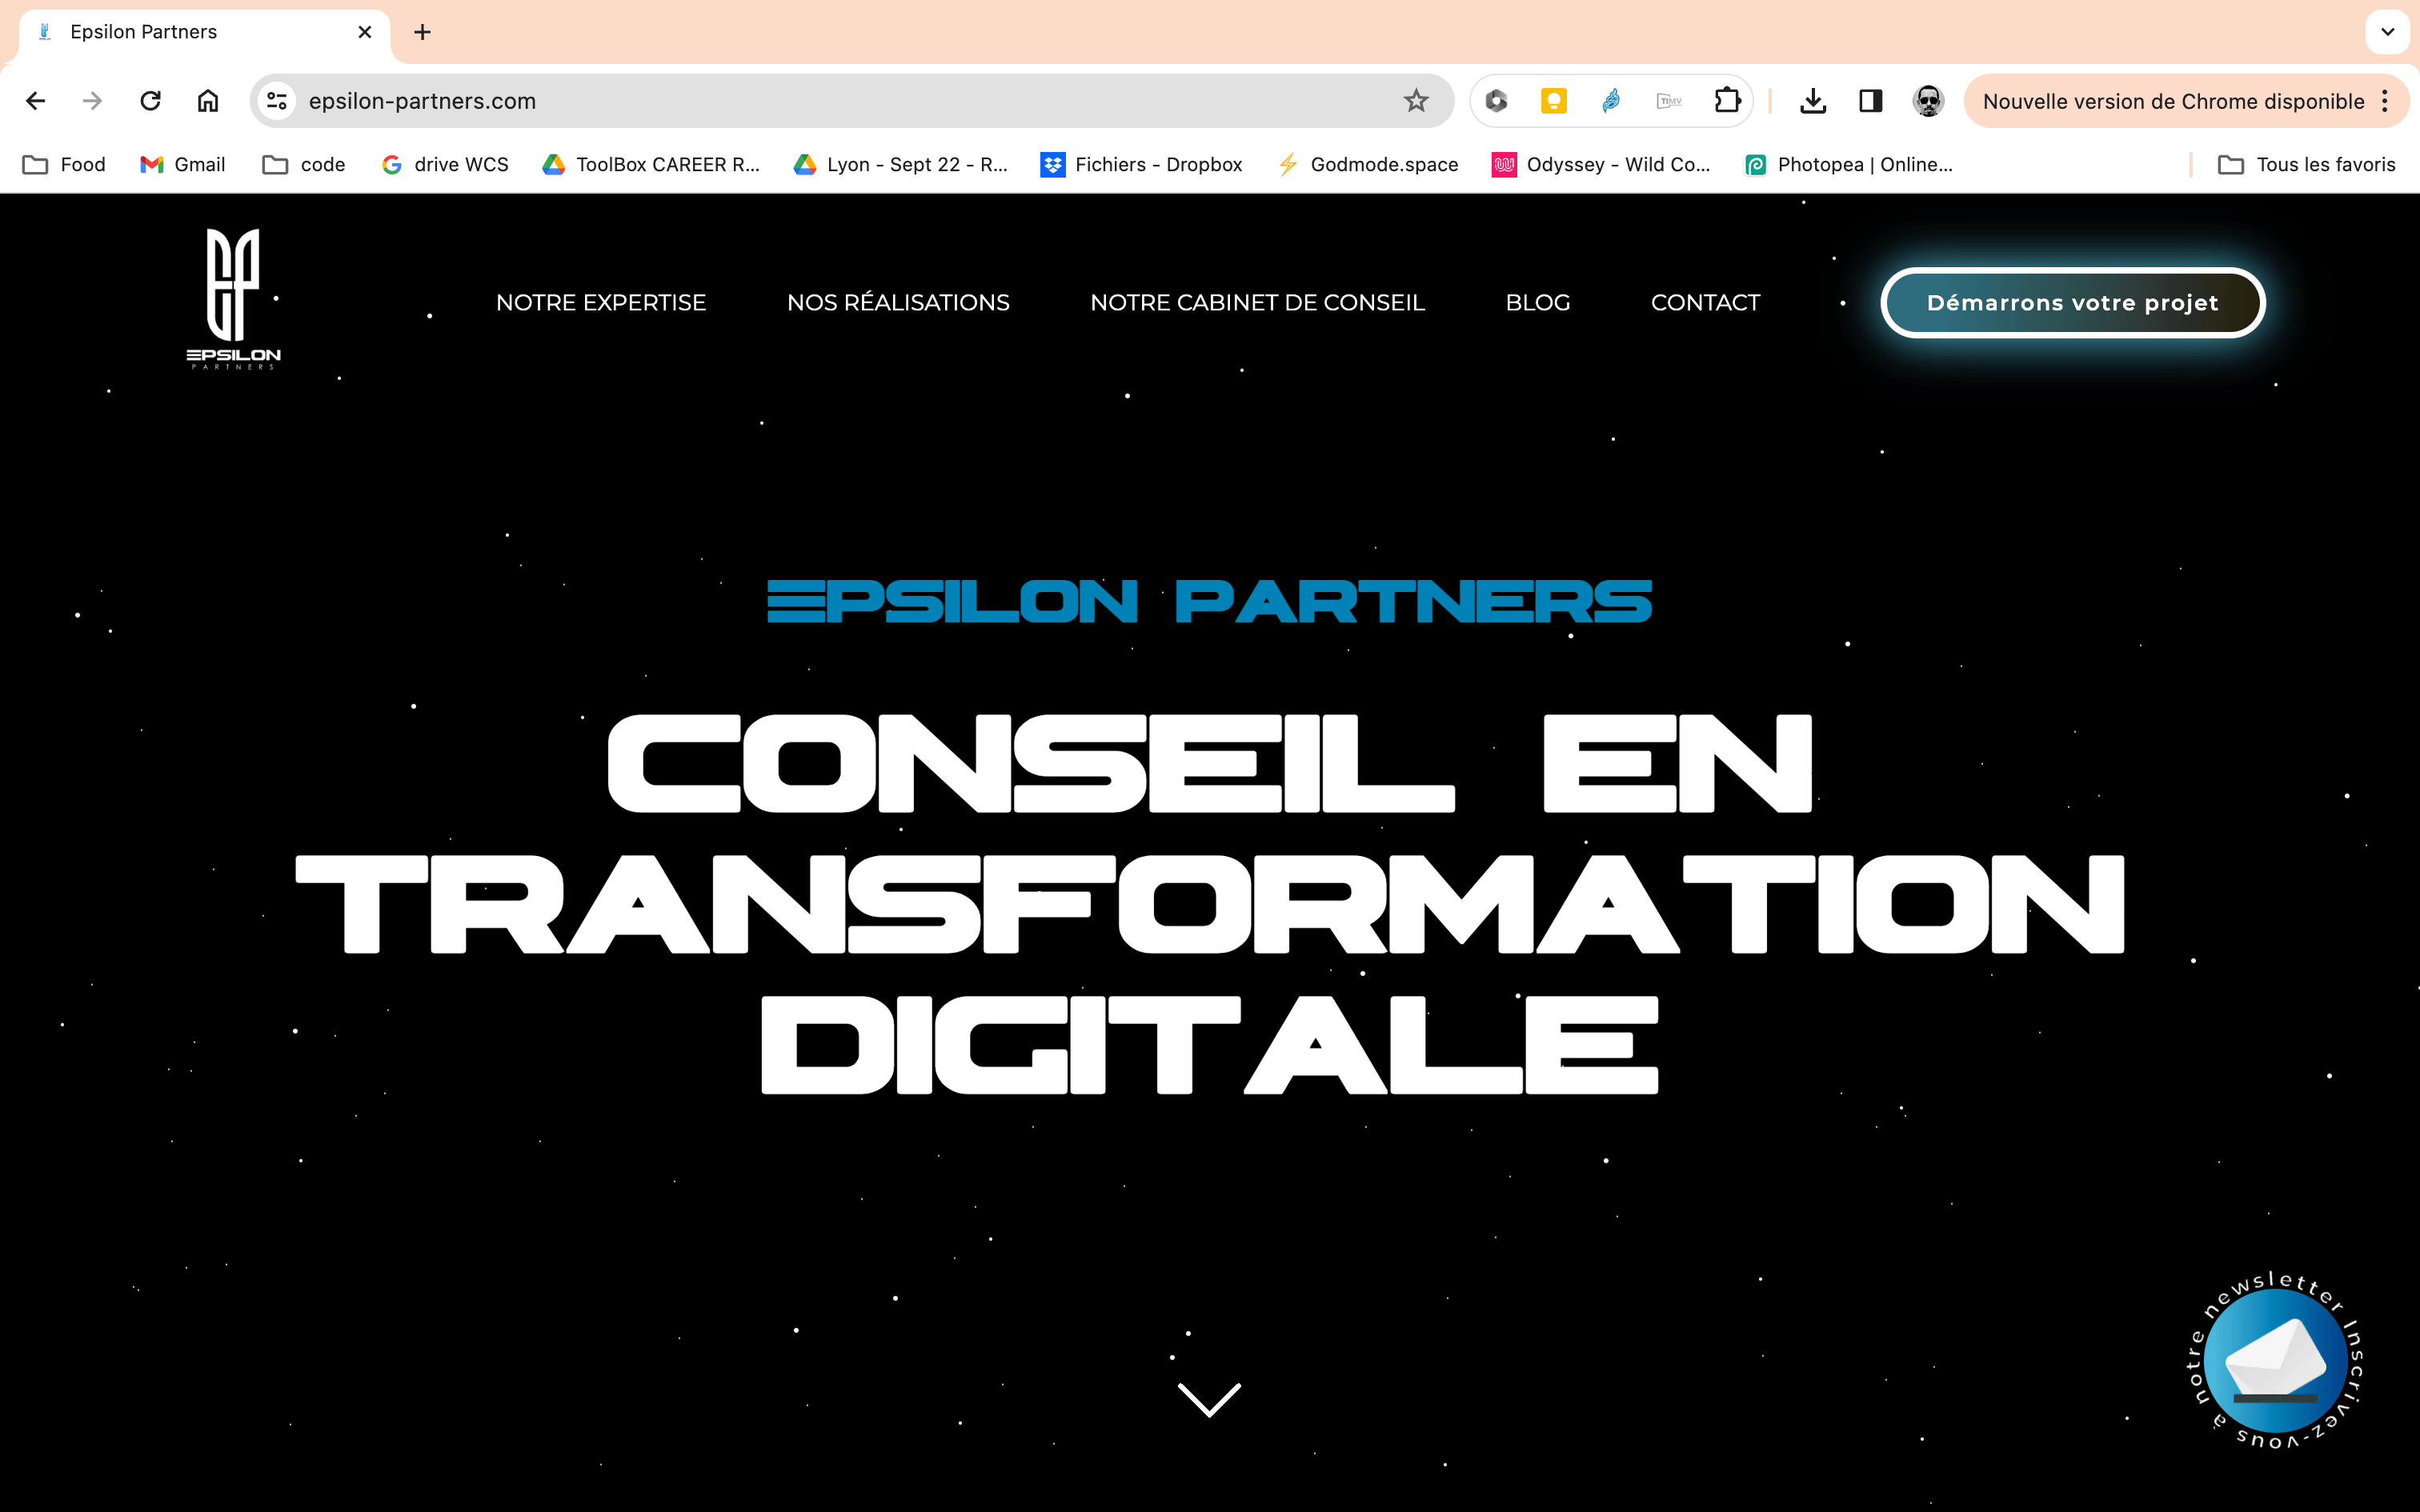Click the user profile avatar icon
The width and height of the screenshot is (2420, 1512).
pyautogui.click(x=1928, y=101)
